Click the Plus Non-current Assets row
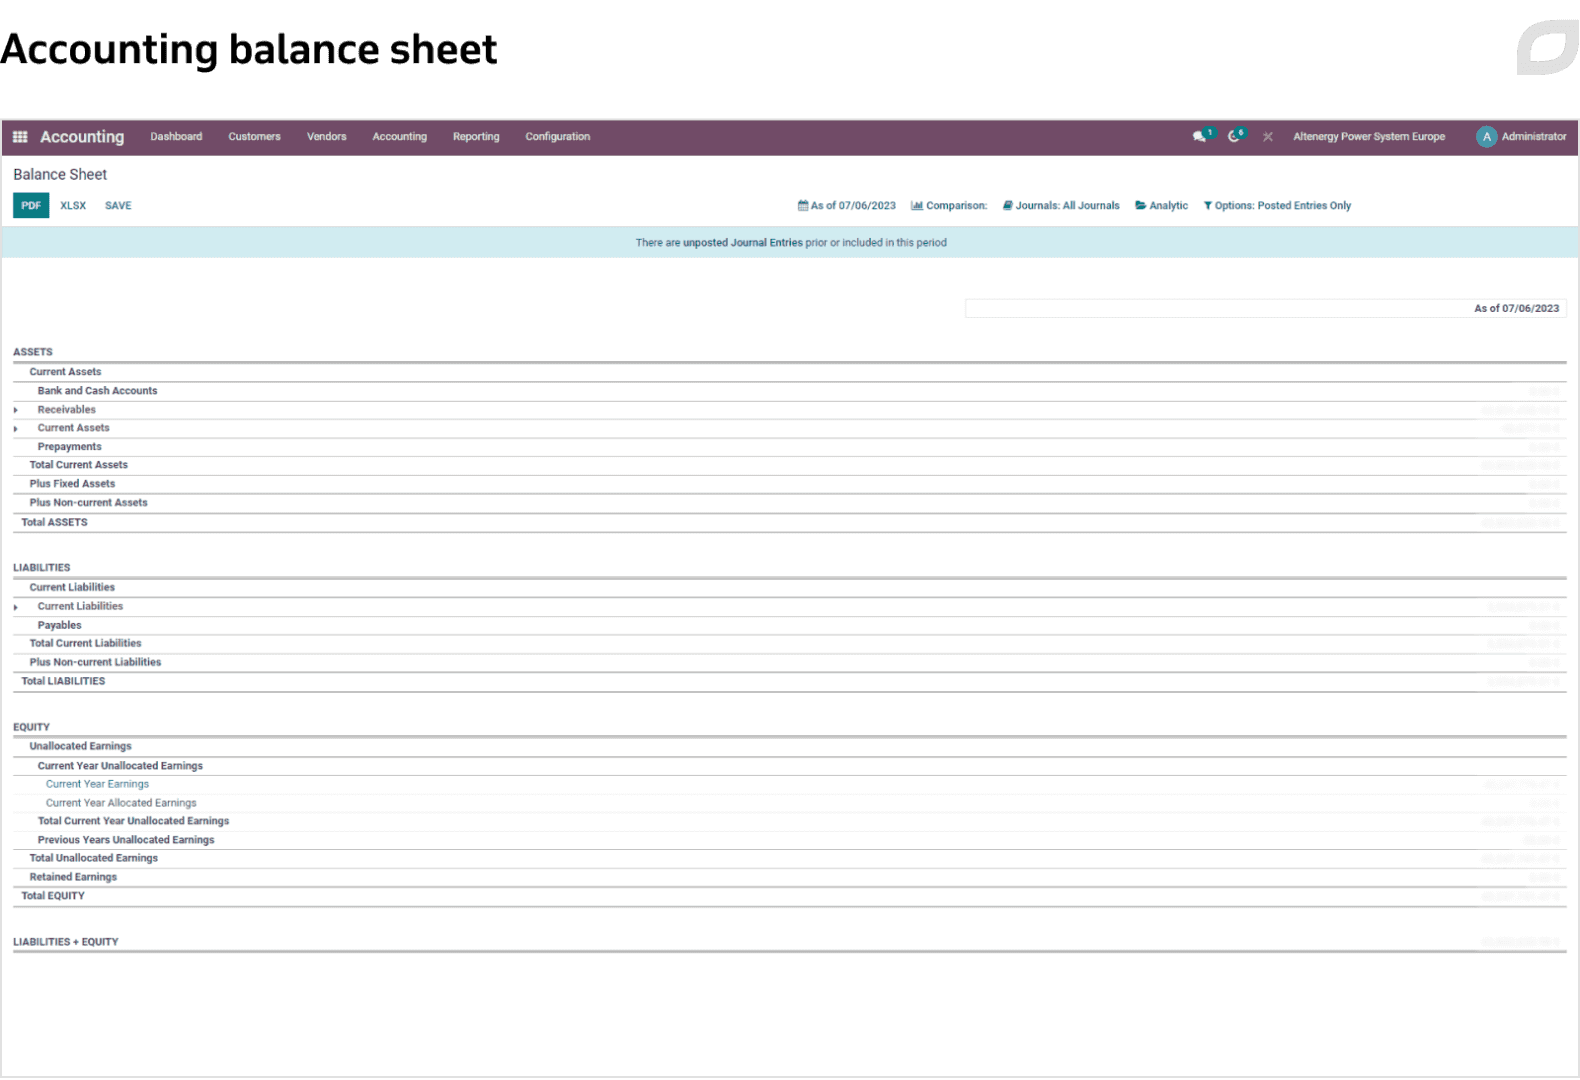 (x=789, y=503)
